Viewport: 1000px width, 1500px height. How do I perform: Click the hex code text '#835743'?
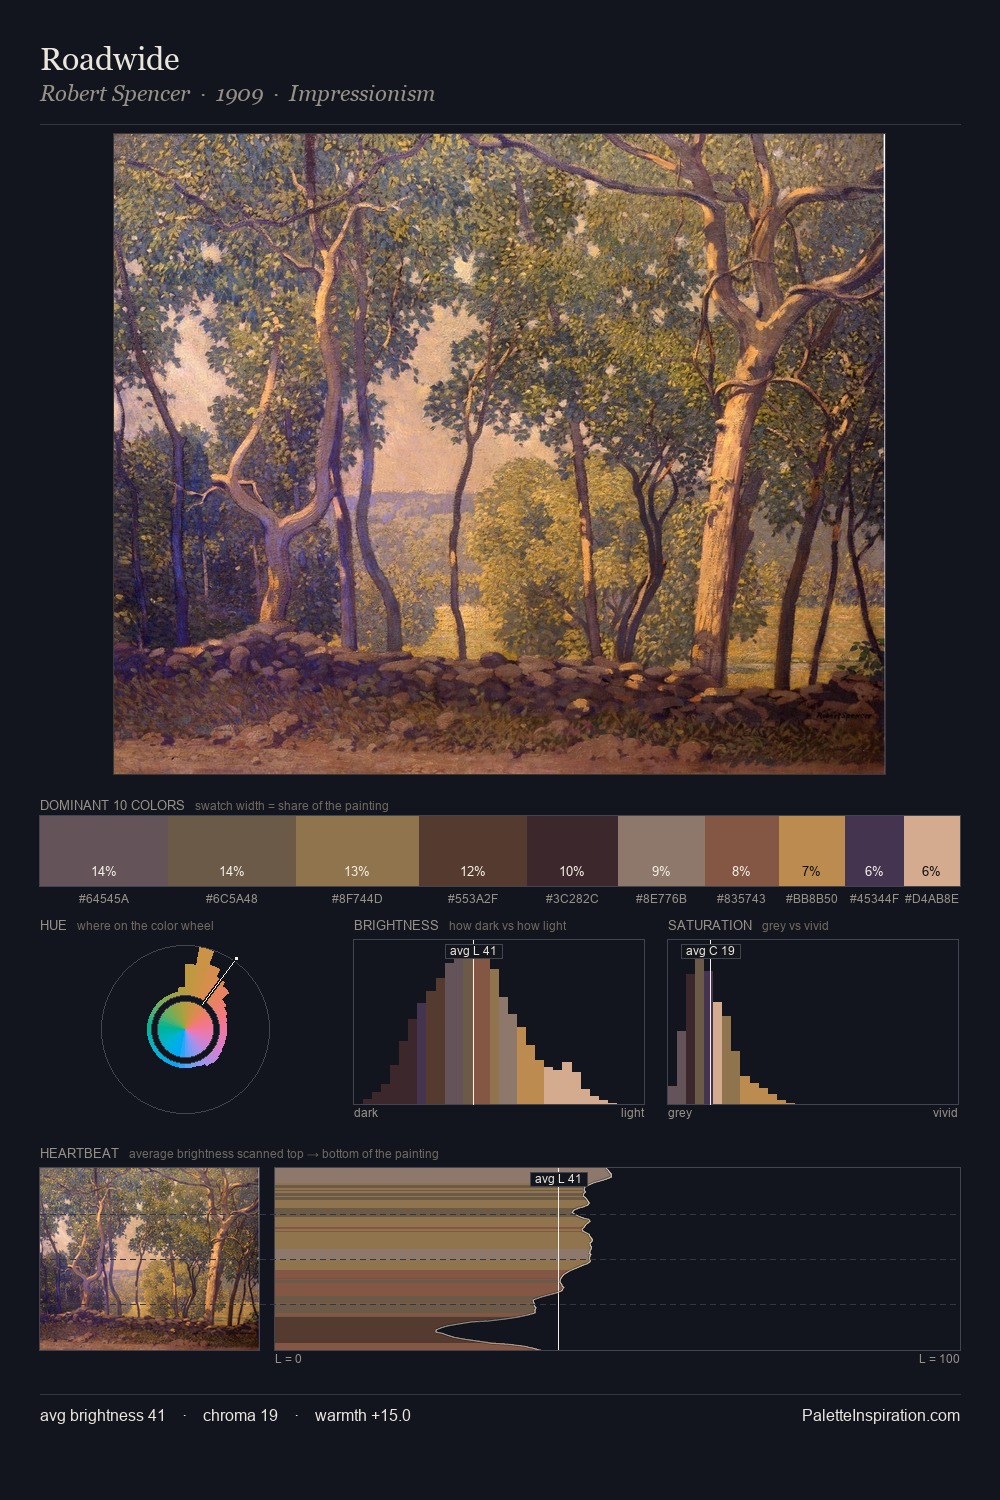[x=741, y=898]
